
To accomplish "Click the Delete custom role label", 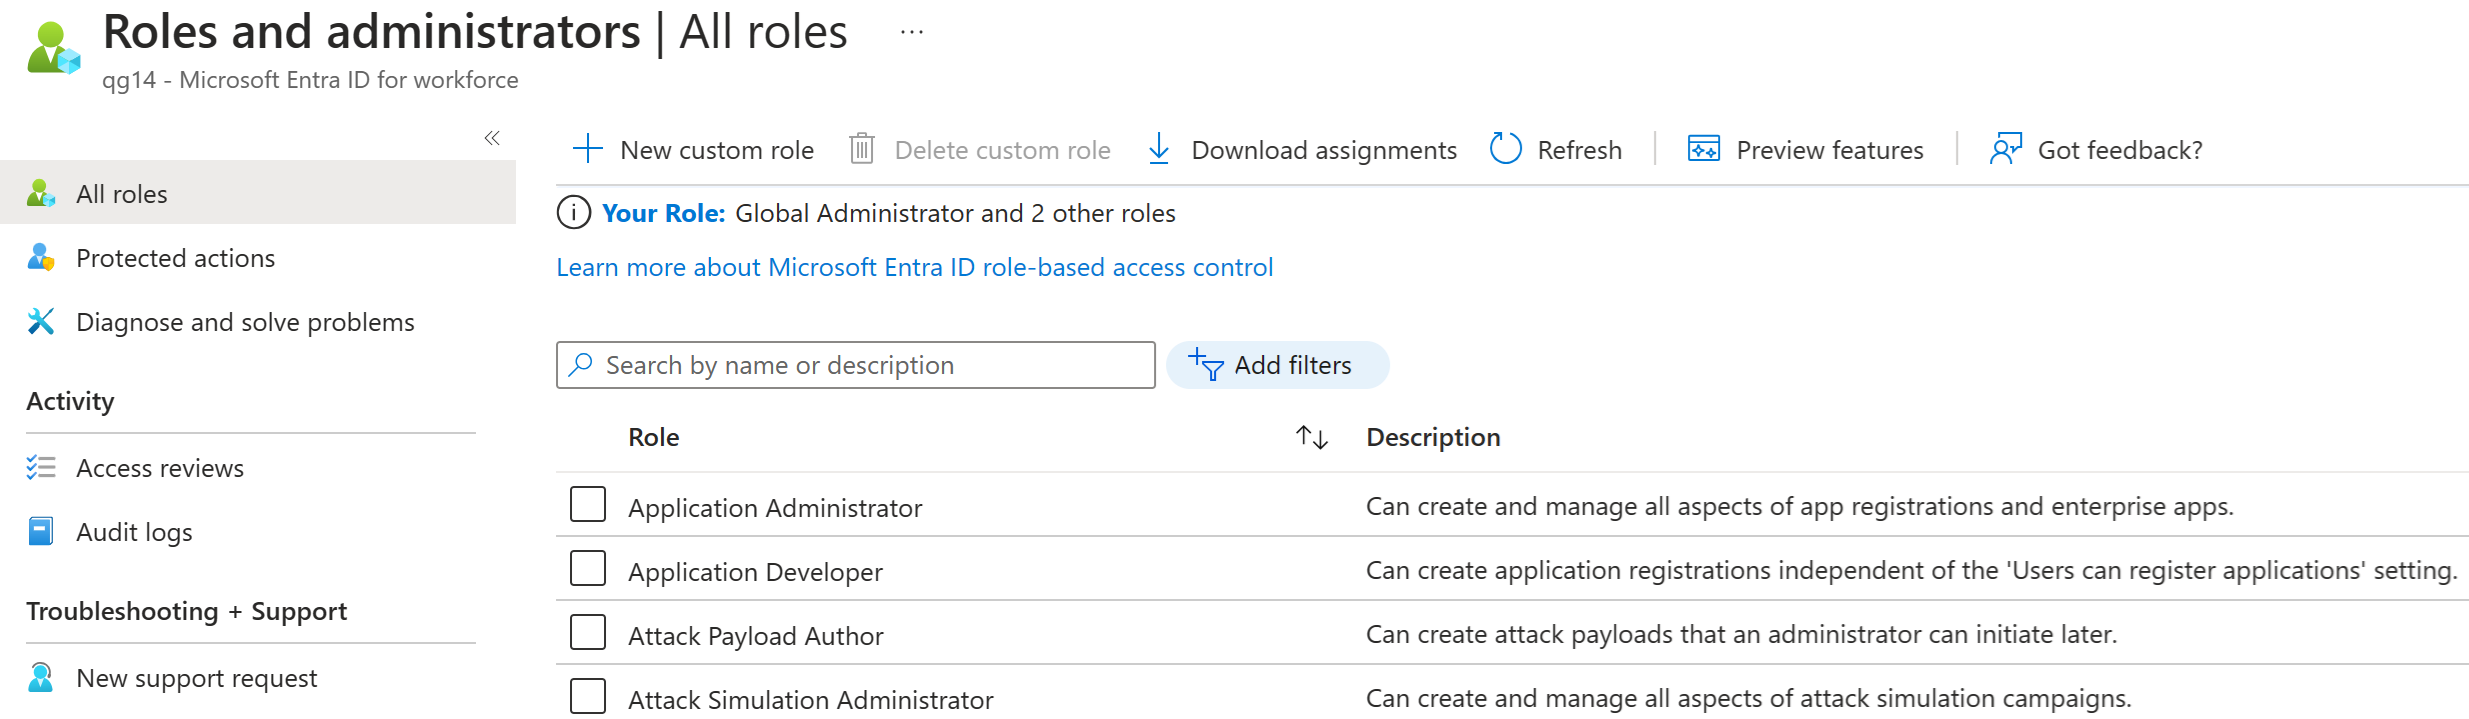I will point(1003,150).
